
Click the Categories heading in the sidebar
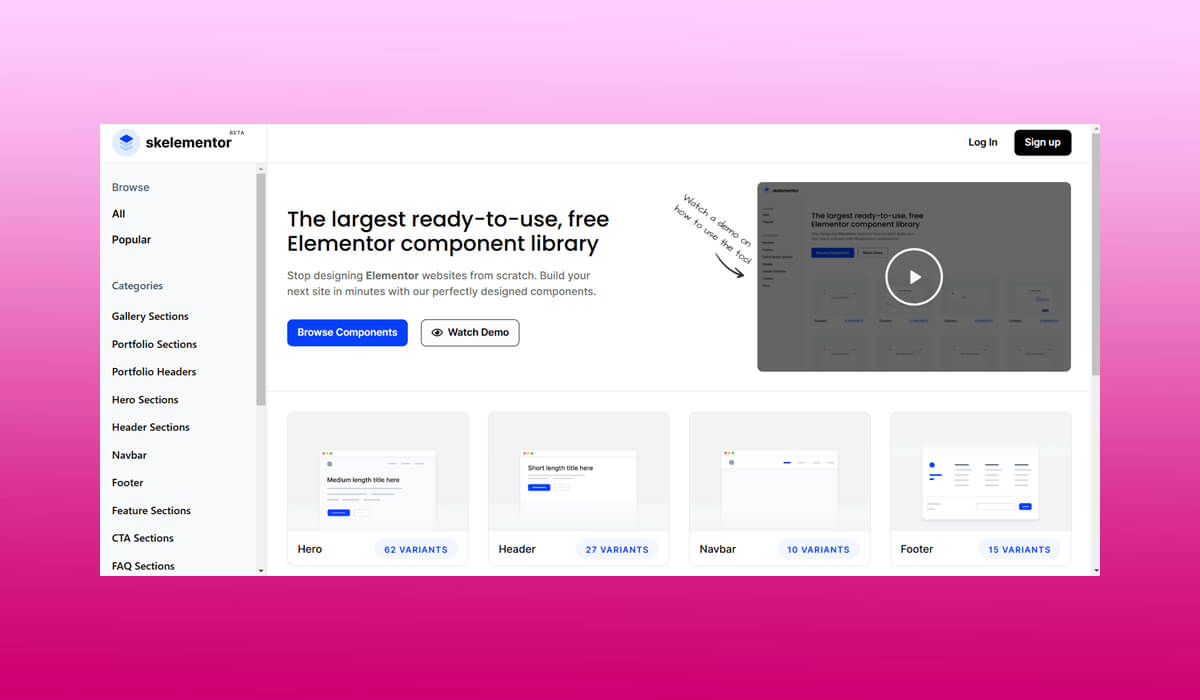pyautogui.click(x=137, y=286)
